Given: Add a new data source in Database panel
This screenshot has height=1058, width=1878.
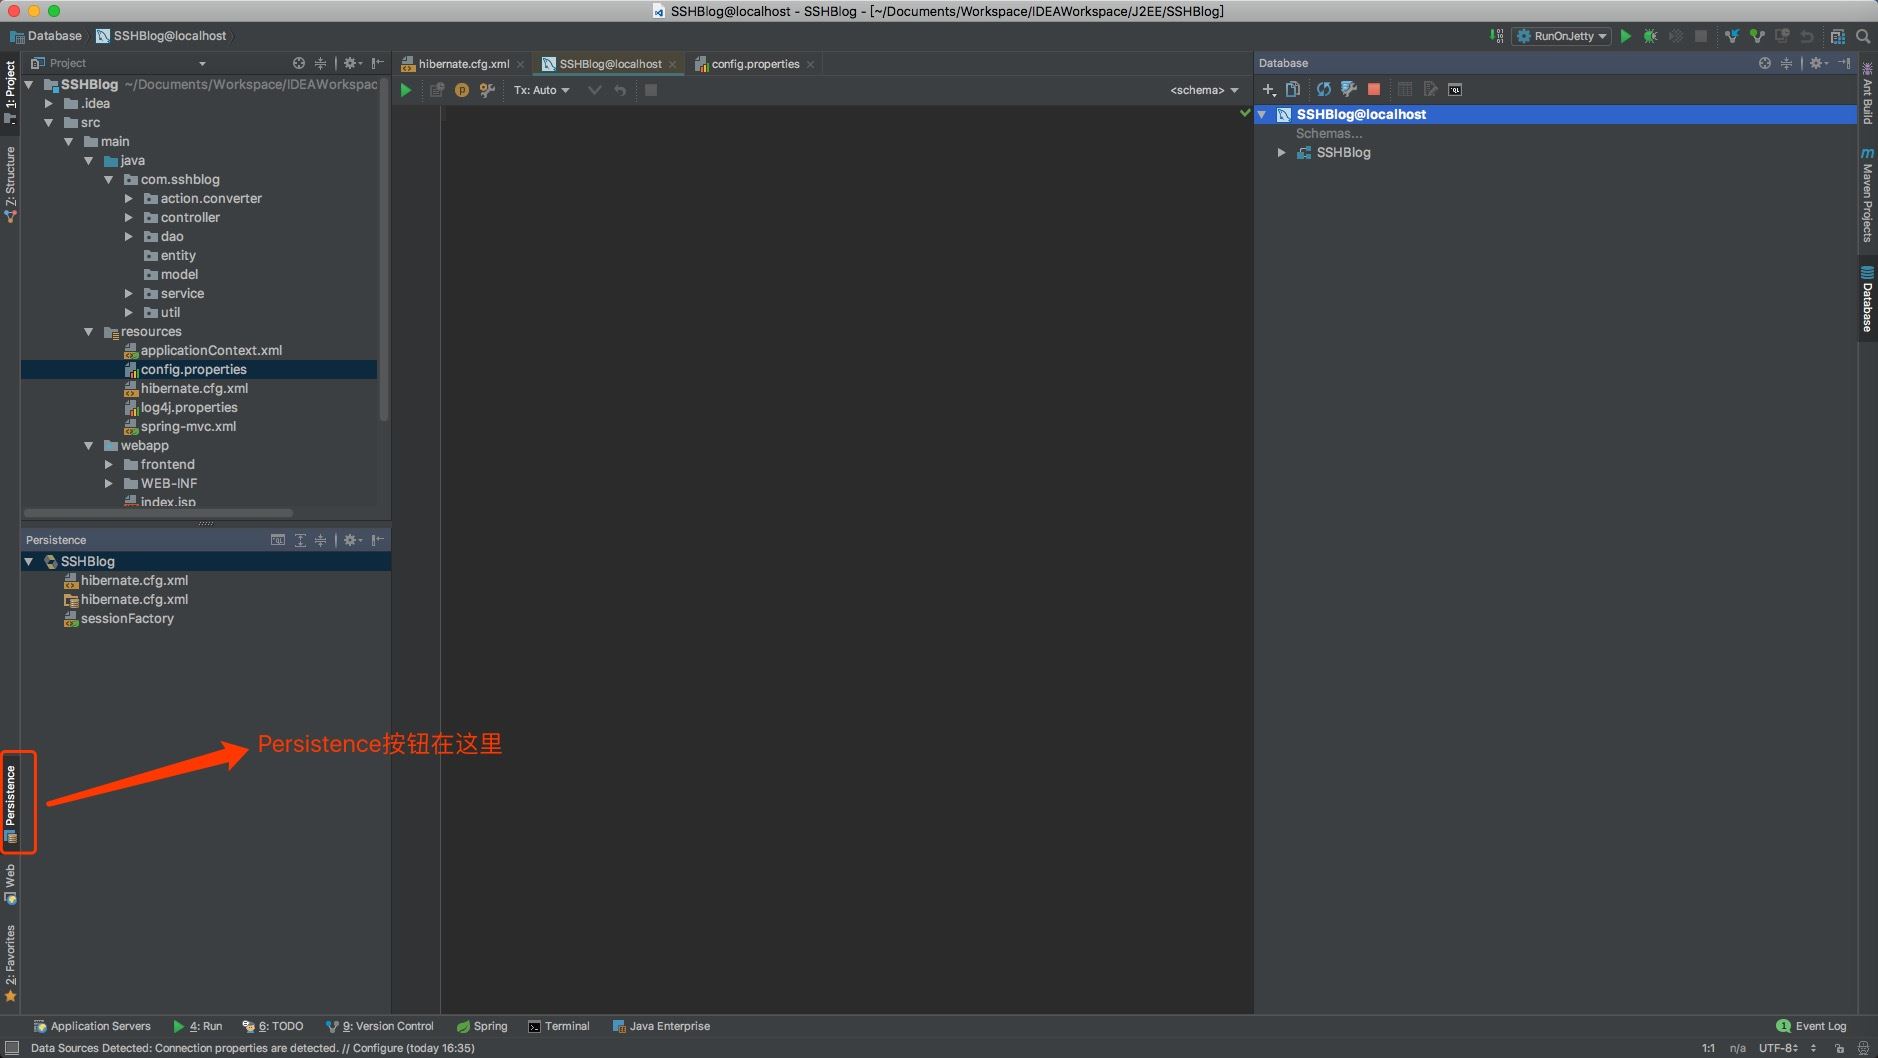Looking at the screenshot, I should click(x=1269, y=90).
